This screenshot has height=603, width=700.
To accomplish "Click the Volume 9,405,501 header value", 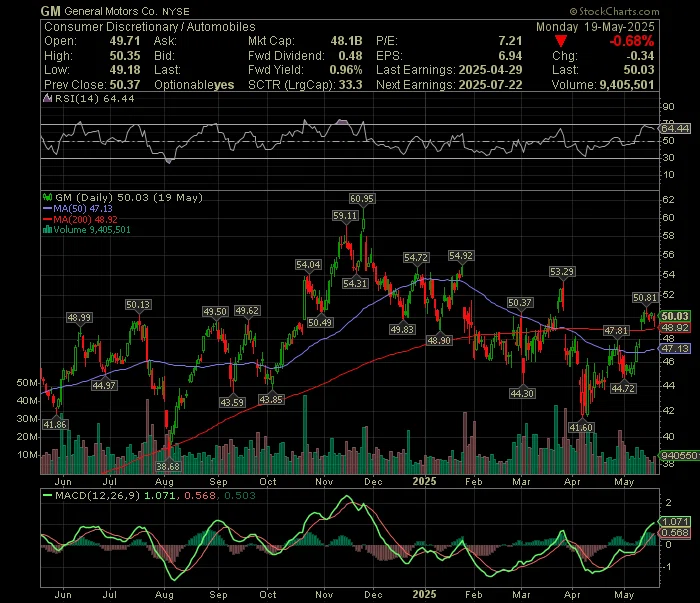I will pyautogui.click(x=627, y=85).
